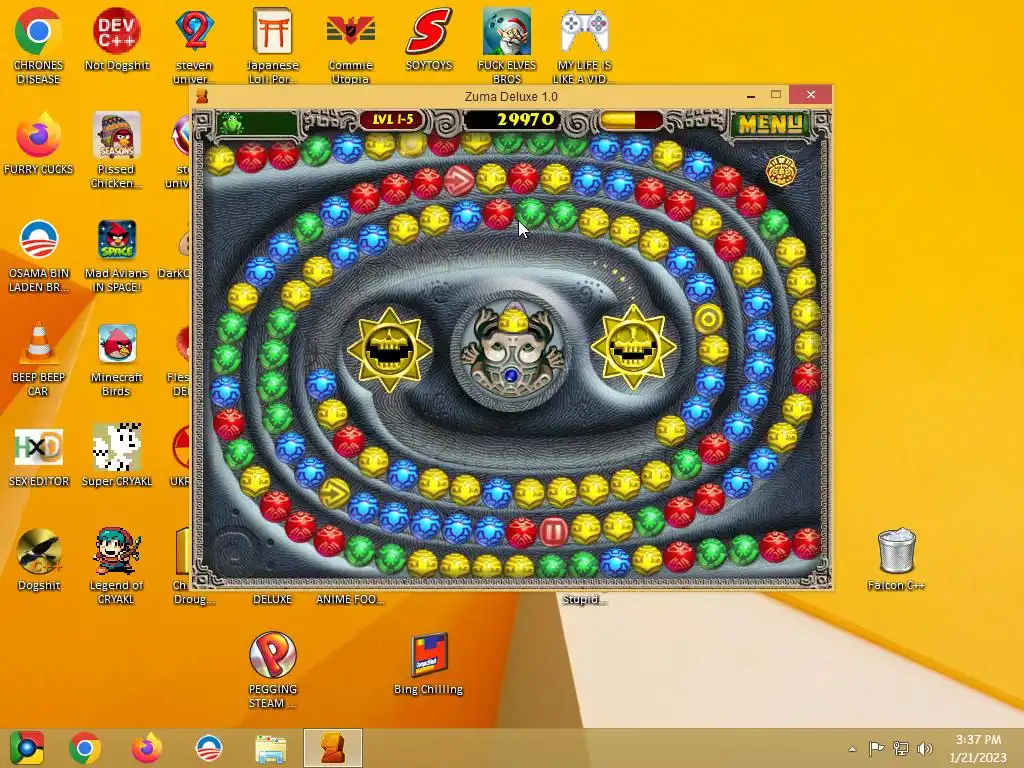Screen dimensions: 1024x768
Task: Open the Pissed Chicken Seasons icon
Action: [x=116, y=150]
